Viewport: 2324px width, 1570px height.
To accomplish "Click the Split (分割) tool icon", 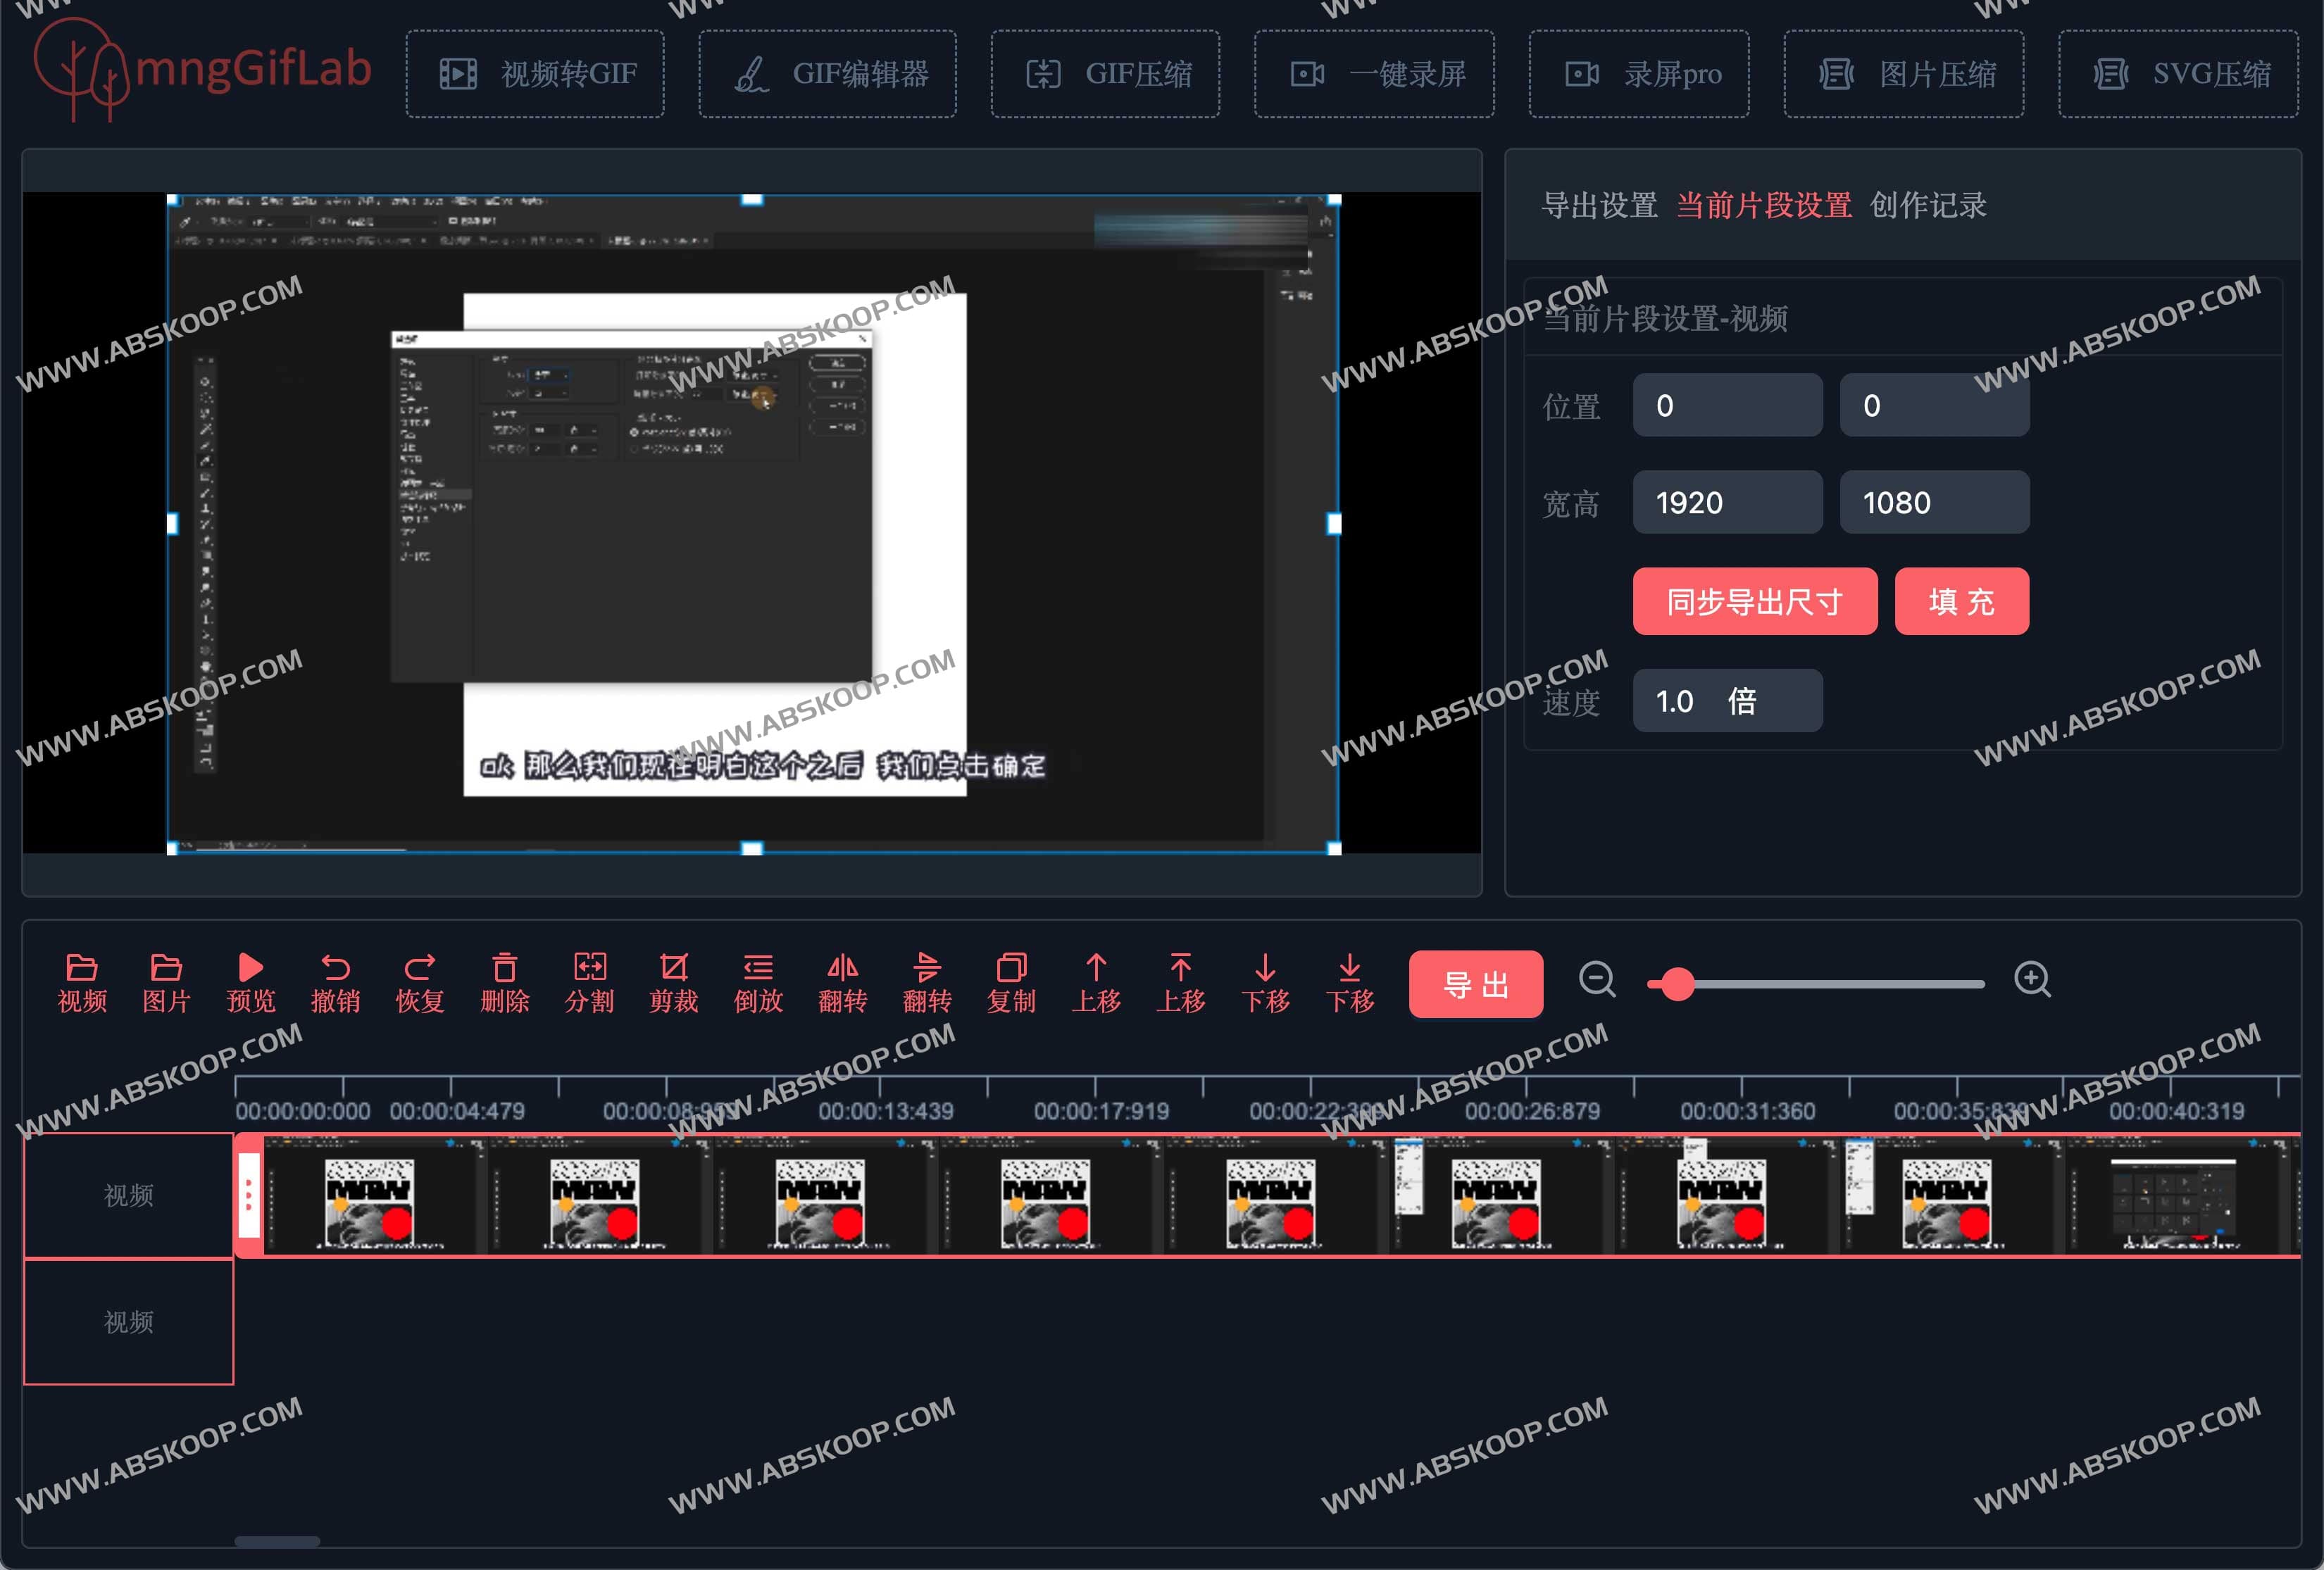I will tap(589, 968).
